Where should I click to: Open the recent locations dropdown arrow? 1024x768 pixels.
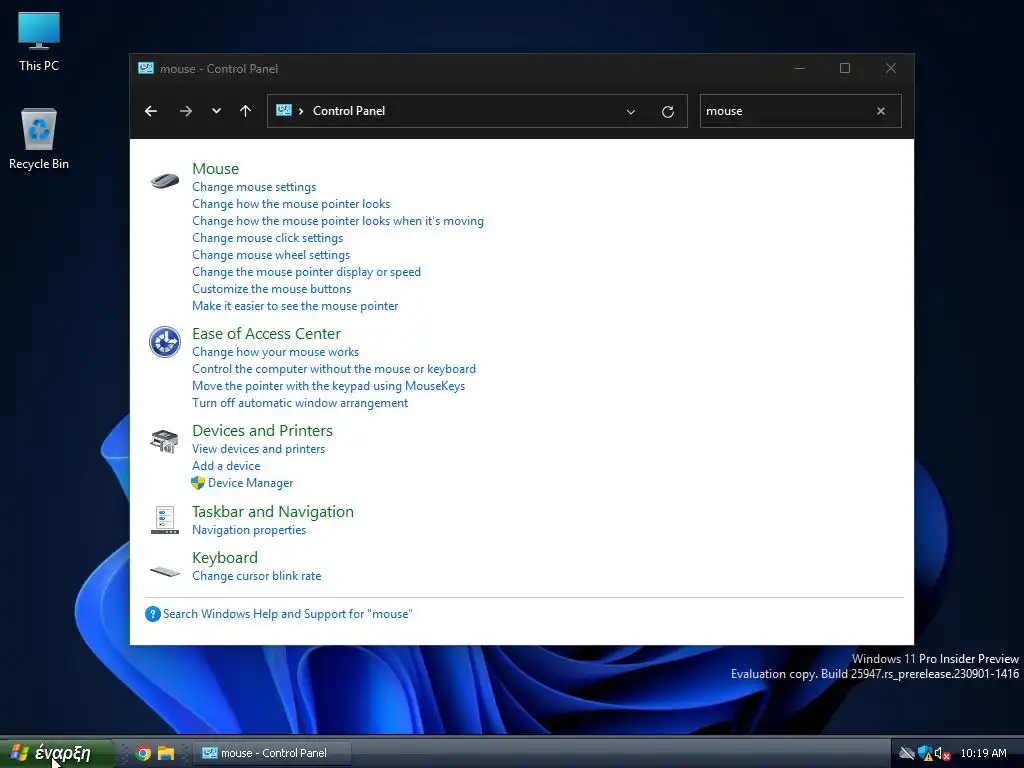(x=216, y=111)
